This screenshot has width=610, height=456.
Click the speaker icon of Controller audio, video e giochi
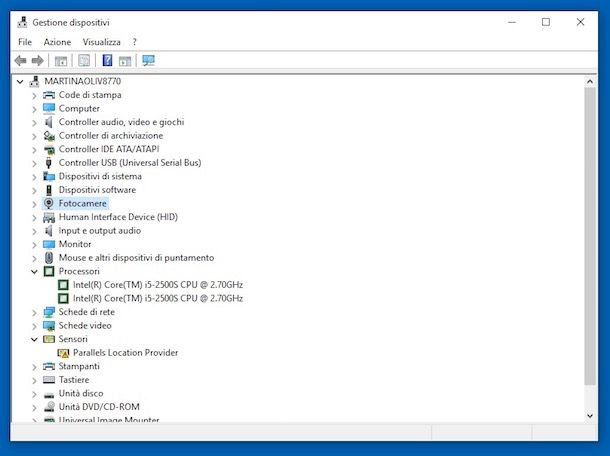pos(49,122)
